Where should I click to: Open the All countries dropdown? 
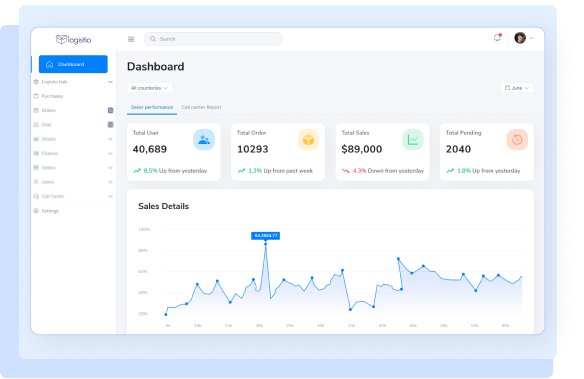pos(149,88)
